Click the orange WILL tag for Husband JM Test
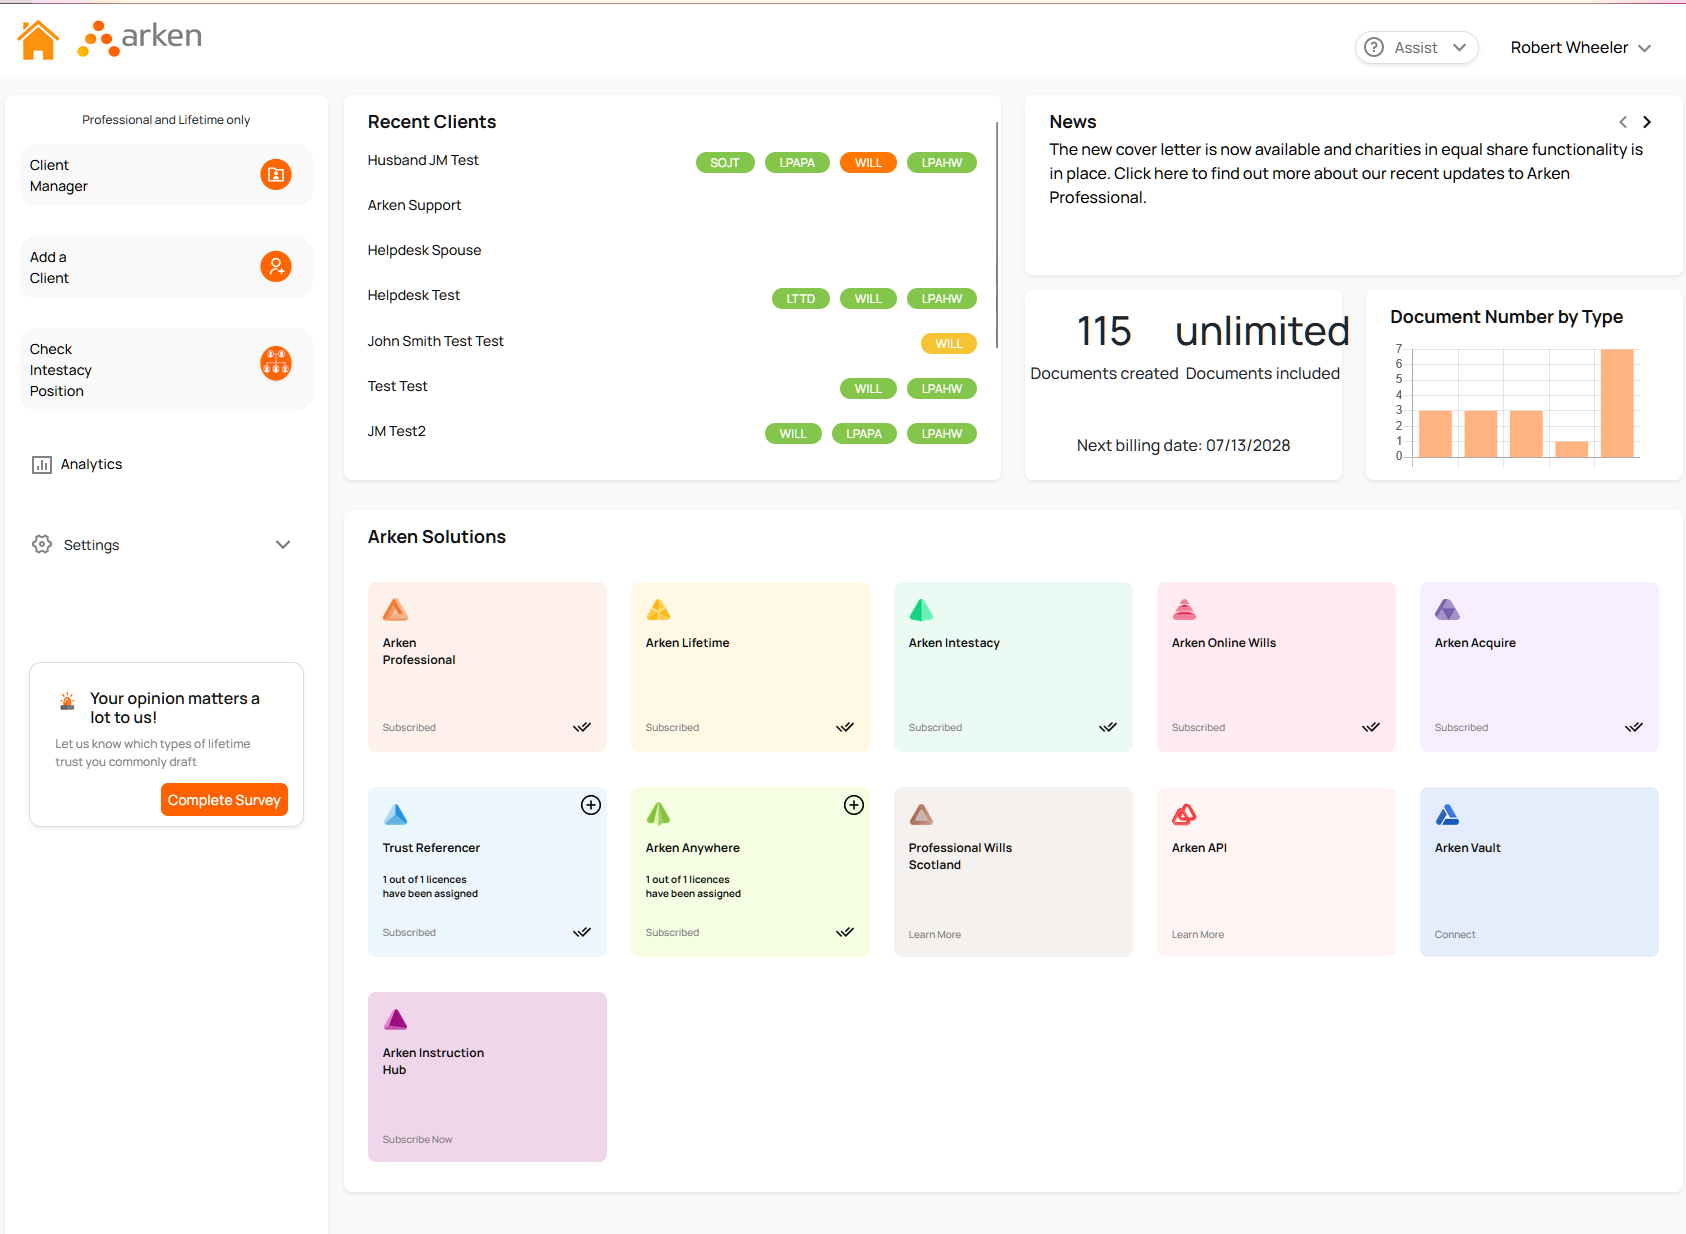Image resolution: width=1686 pixels, height=1234 pixels. click(868, 163)
